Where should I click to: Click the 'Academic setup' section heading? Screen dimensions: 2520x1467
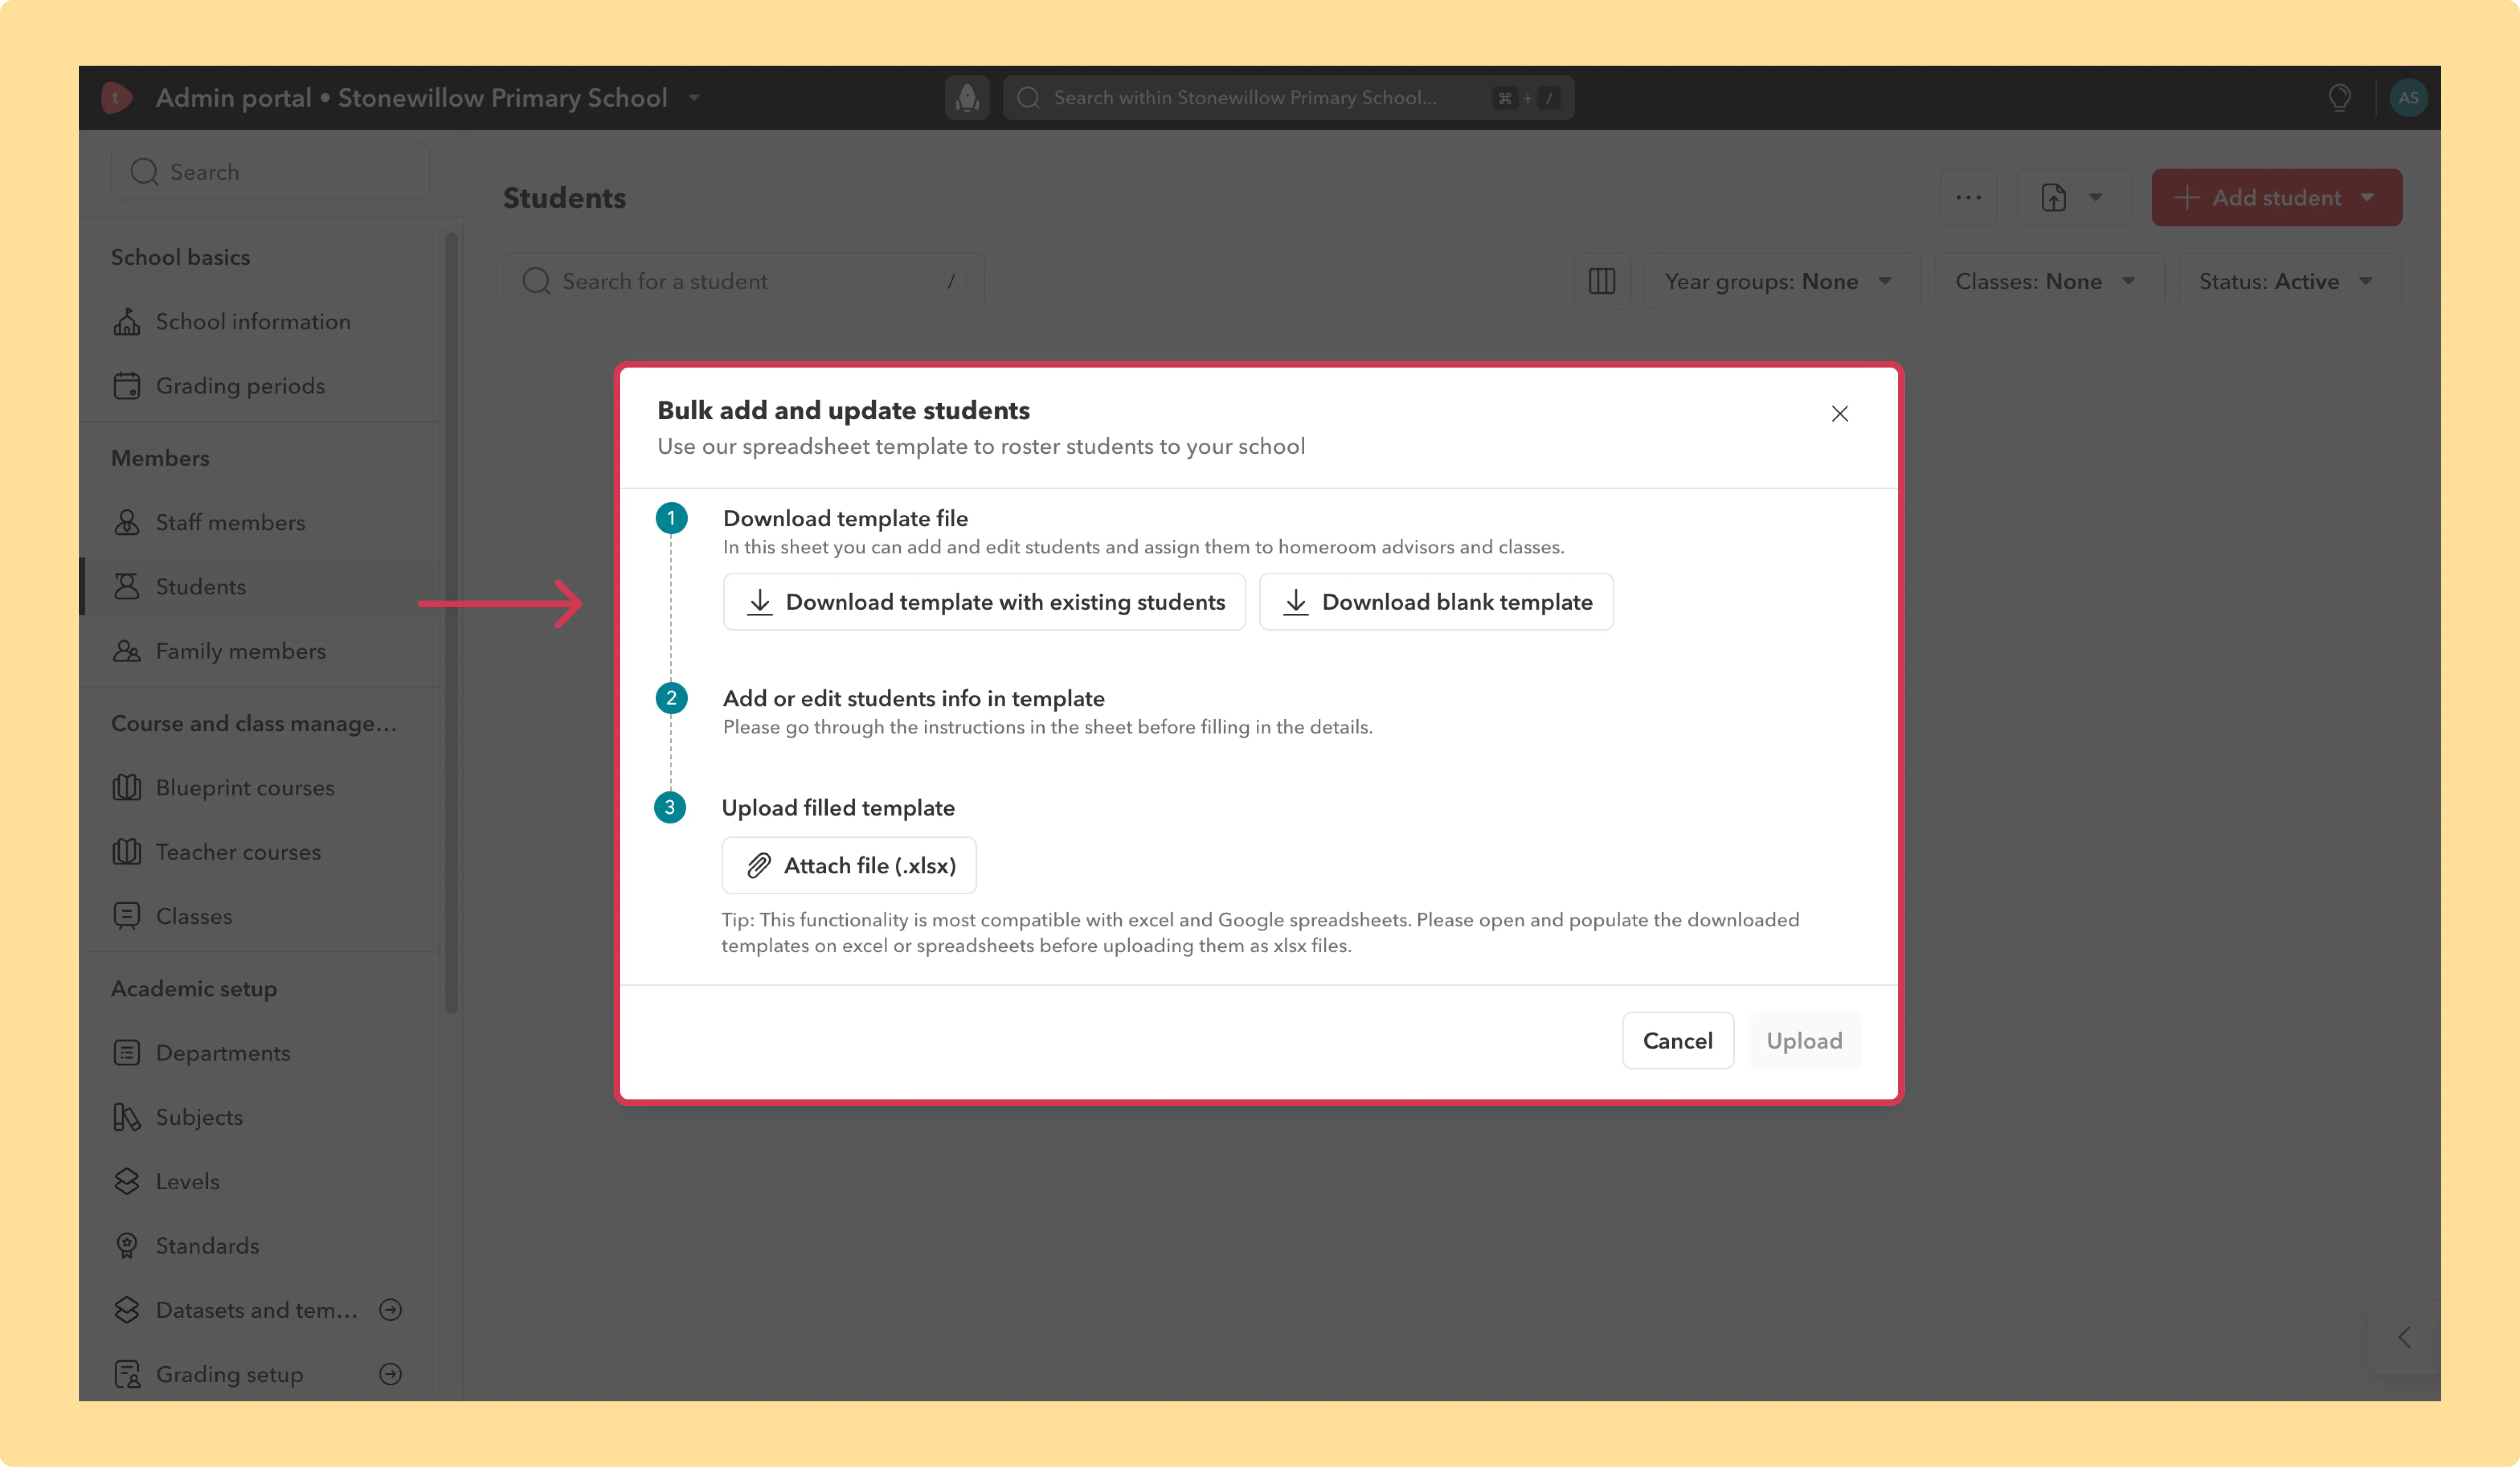(x=194, y=989)
